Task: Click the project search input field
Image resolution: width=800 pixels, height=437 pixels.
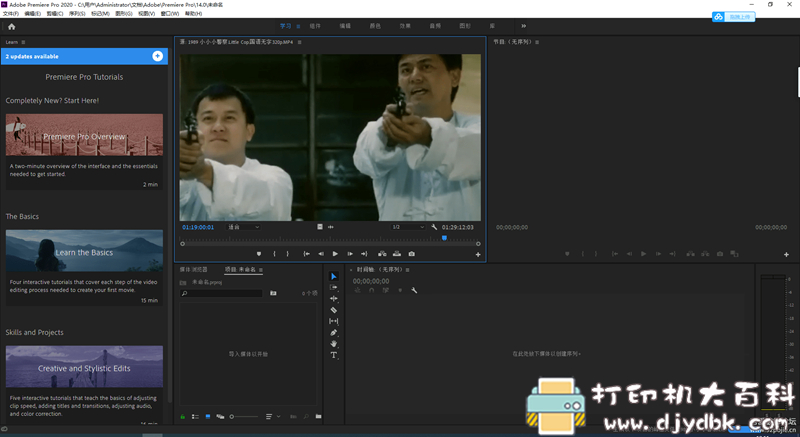Action: [221, 293]
